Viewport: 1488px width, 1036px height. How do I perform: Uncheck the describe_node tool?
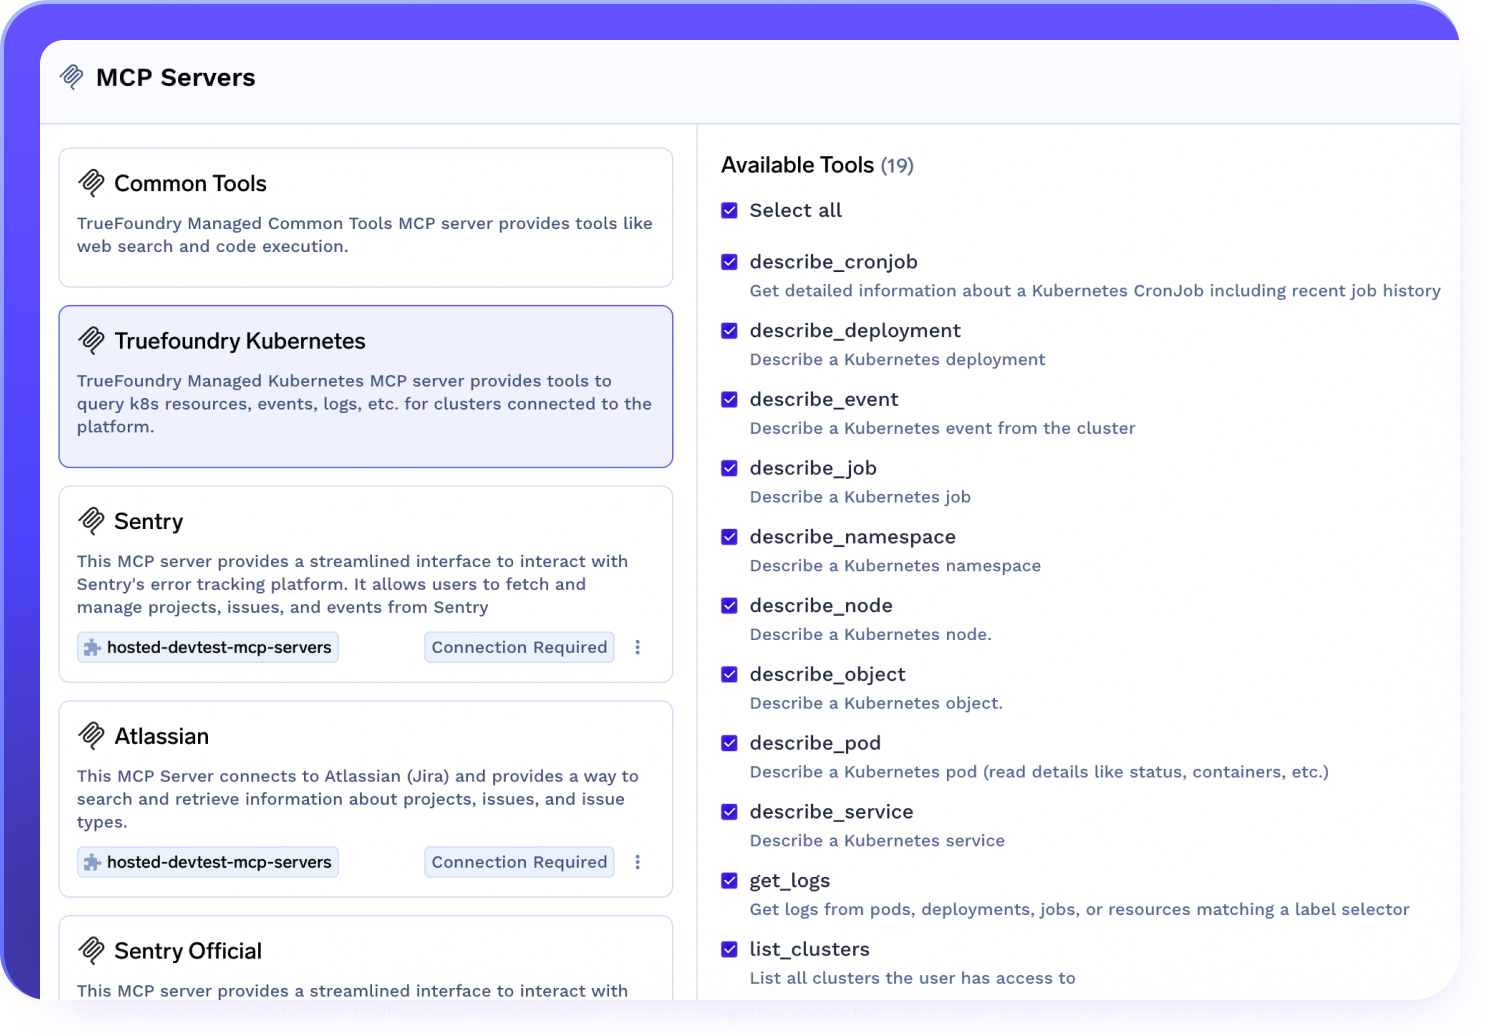pos(729,606)
